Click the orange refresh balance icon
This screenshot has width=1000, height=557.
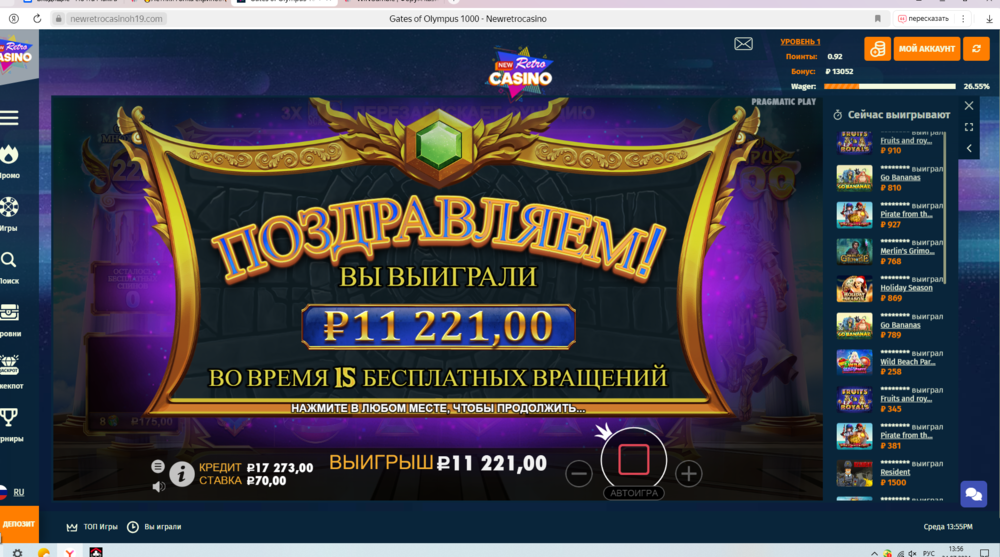point(976,48)
